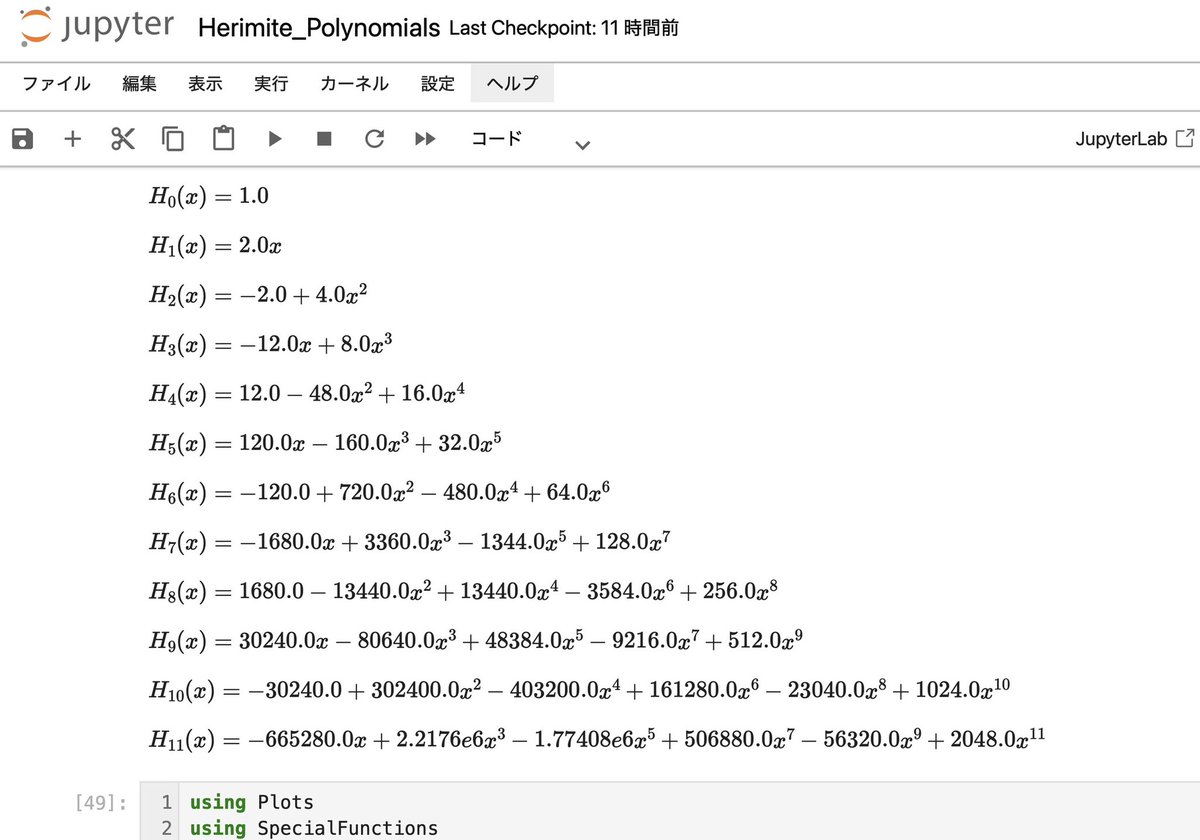Viewport: 1200px width, 840px height.
Task: Click the H7(x) polynomial output line
Action: [409, 541]
